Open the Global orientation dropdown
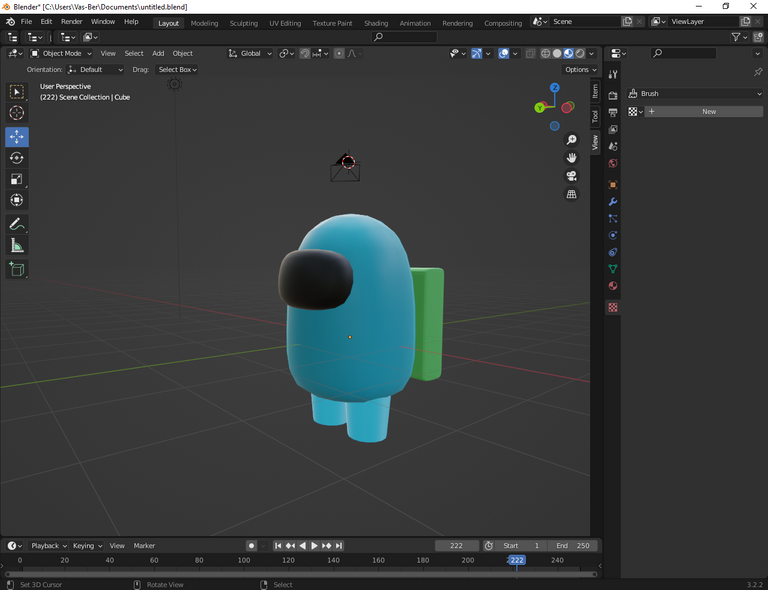This screenshot has height=590, width=768. [x=250, y=53]
